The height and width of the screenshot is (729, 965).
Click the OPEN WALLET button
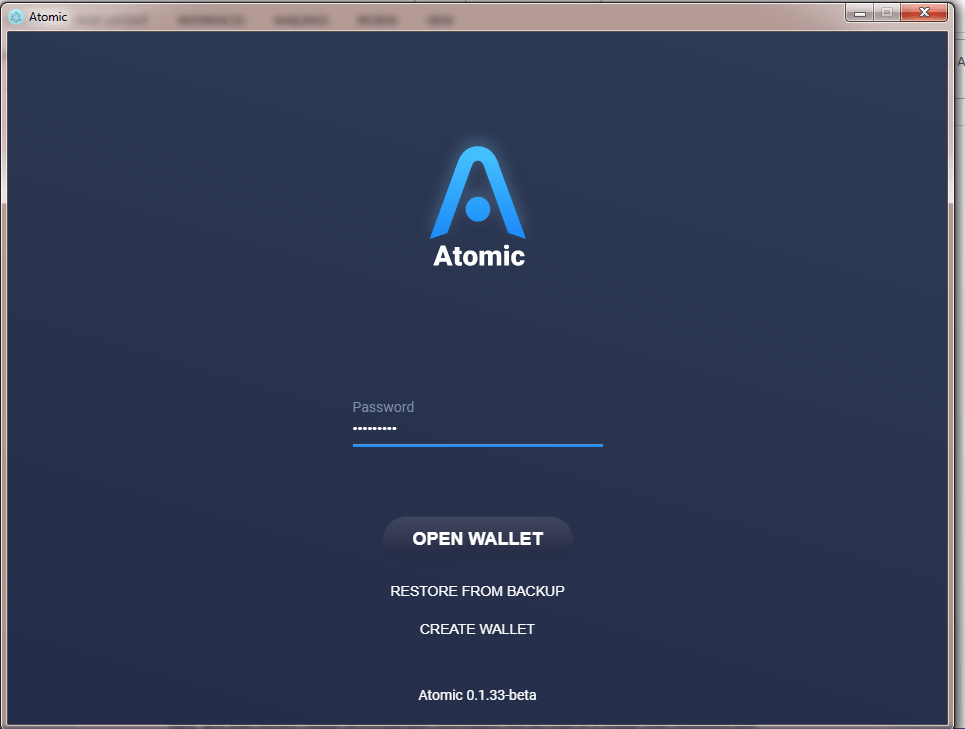(478, 538)
